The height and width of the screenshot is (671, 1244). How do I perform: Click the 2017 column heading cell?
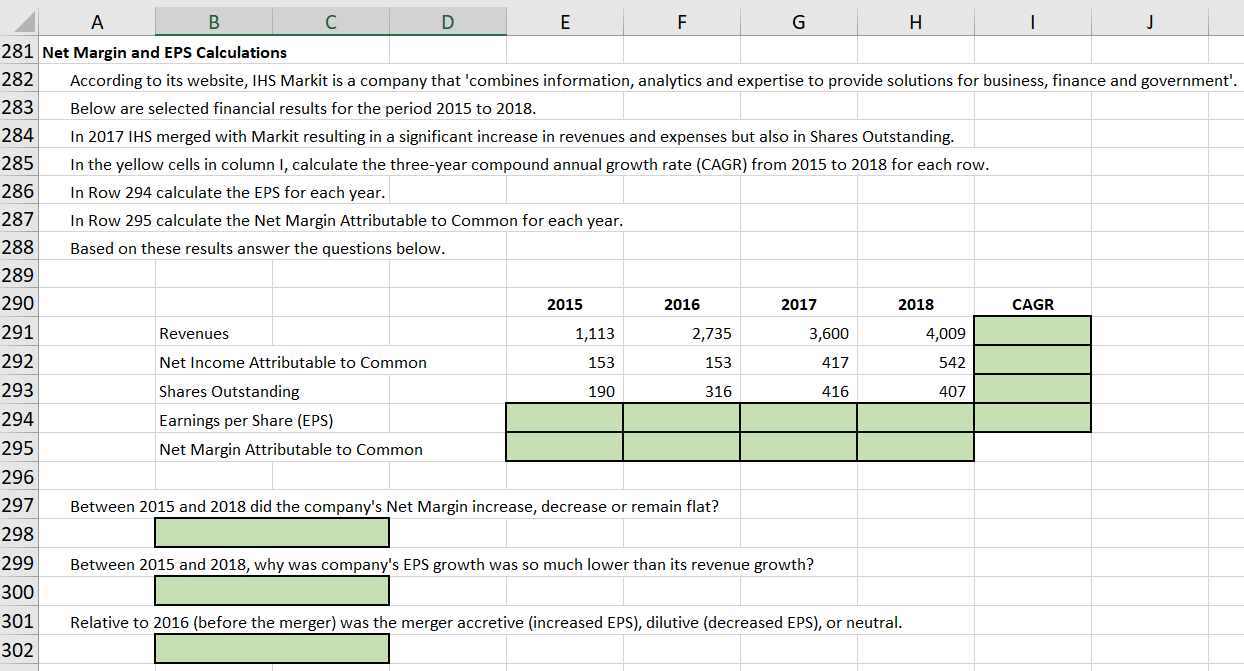(797, 304)
